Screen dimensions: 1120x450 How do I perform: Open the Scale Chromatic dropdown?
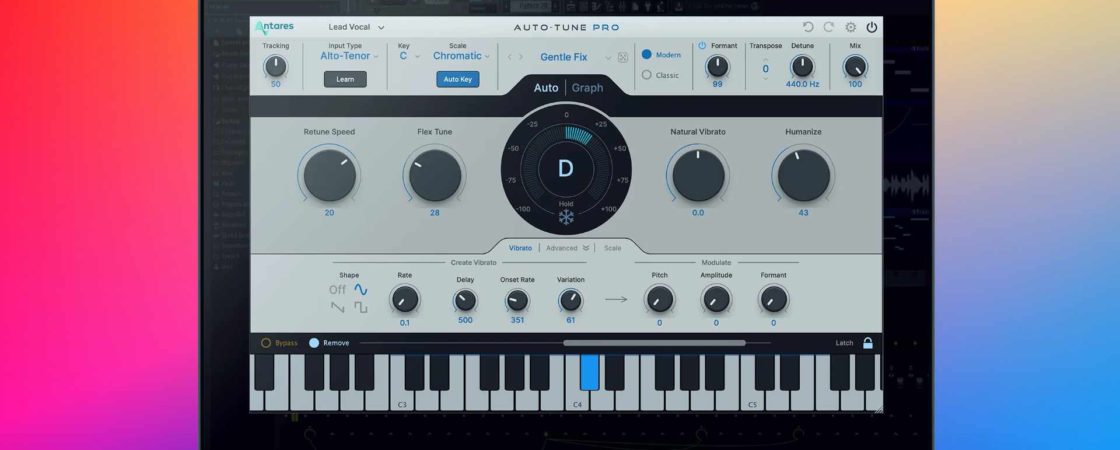tap(461, 56)
